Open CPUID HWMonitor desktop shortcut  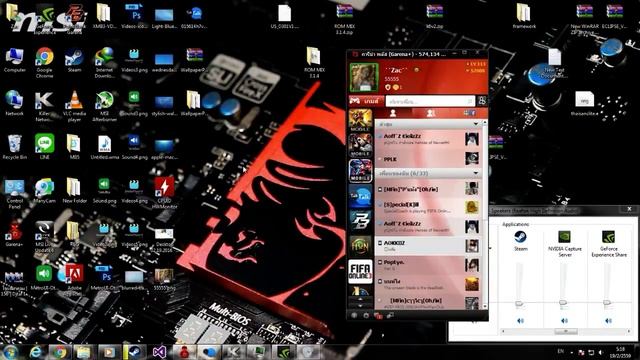pos(164,193)
